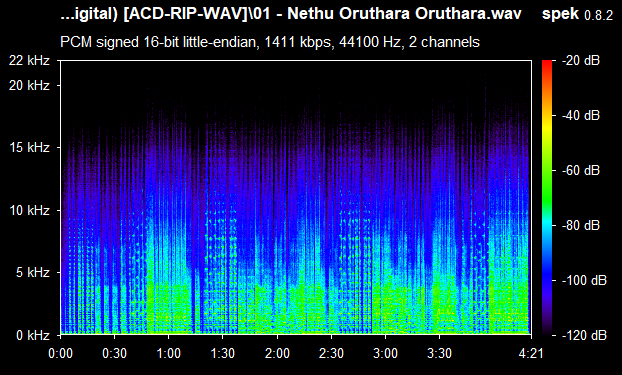Click the 0:30 time axis label

coord(115,353)
